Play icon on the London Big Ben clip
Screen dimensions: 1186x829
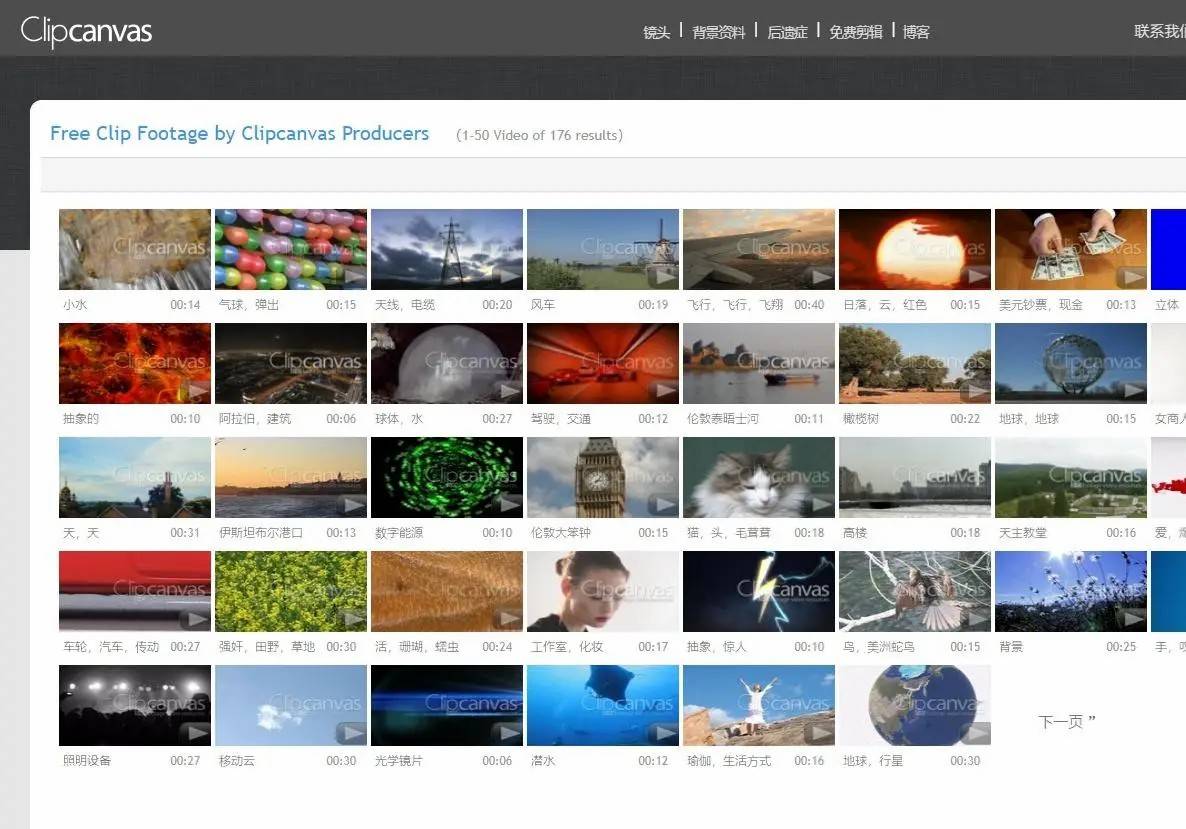[665, 505]
